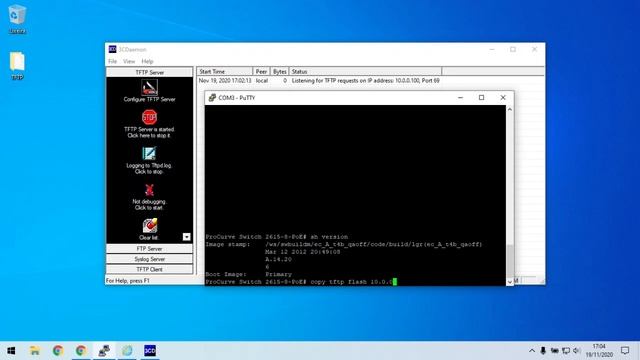640x360 pixels.
Task: Switch to PuTTY from the taskbar
Action: pos(104,351)
